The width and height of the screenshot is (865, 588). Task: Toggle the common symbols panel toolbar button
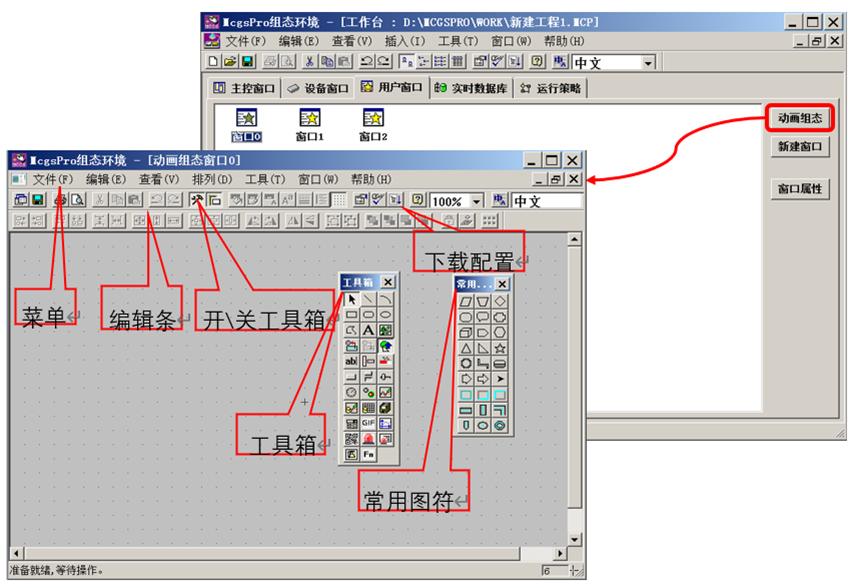pos(214,200)
